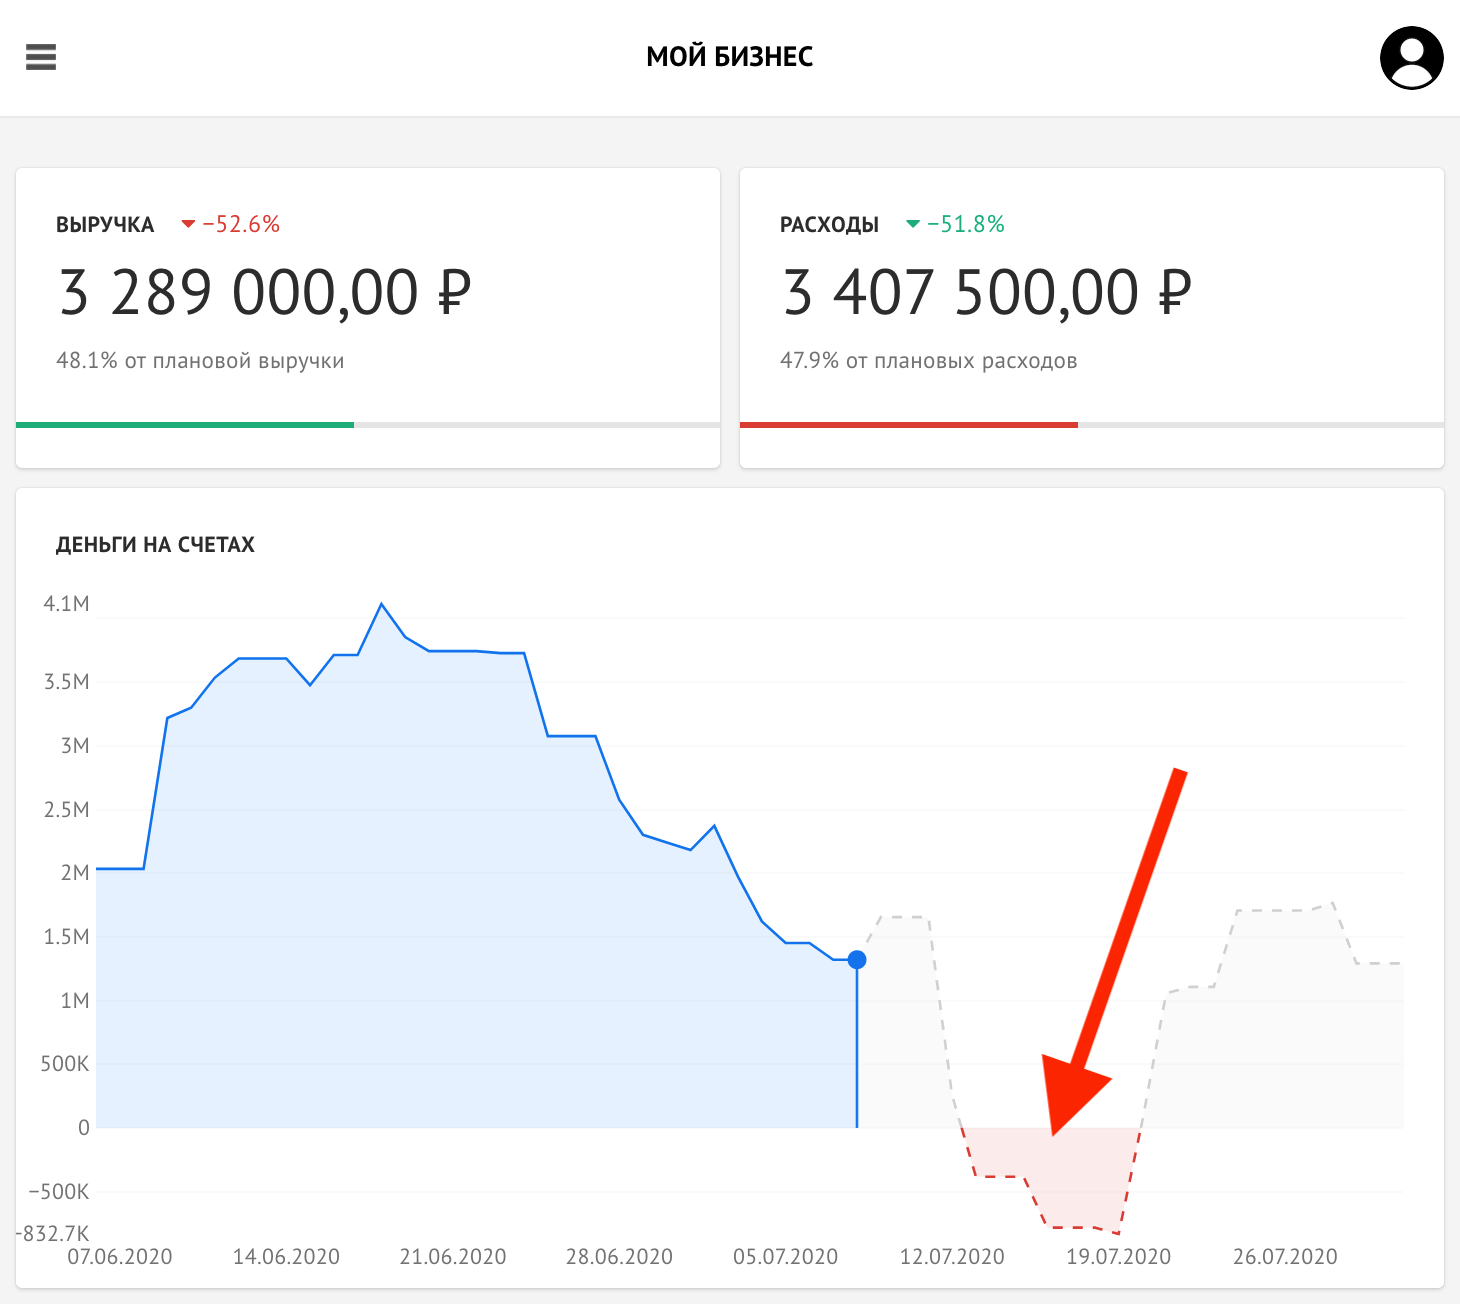Click the 28.06.2020 date label
Image resolution: width=1460 pixels, height=1304 pixels.
pos(619,1257)
